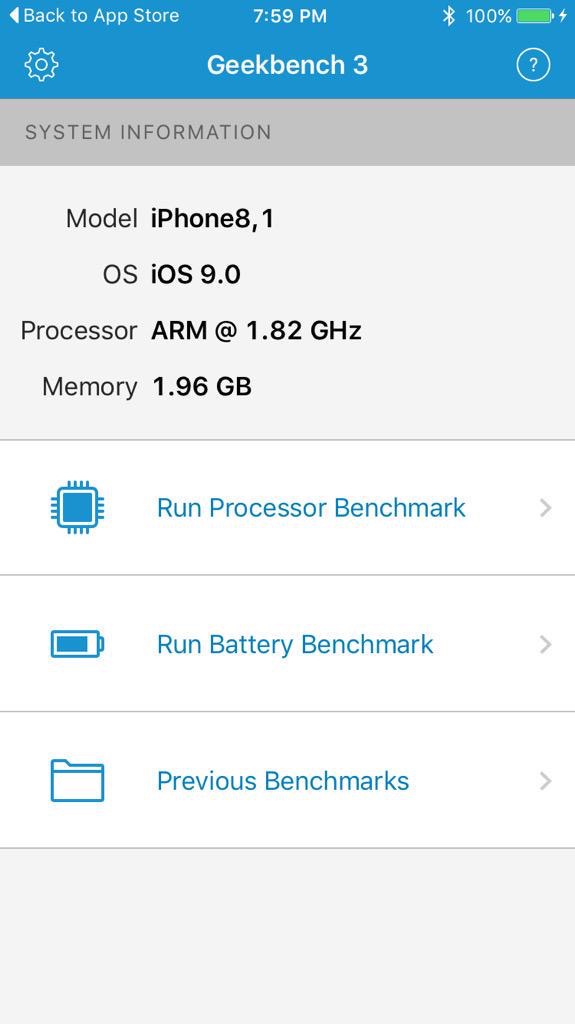
Task: Open settings via the gear icon
Action: (41, 65)
